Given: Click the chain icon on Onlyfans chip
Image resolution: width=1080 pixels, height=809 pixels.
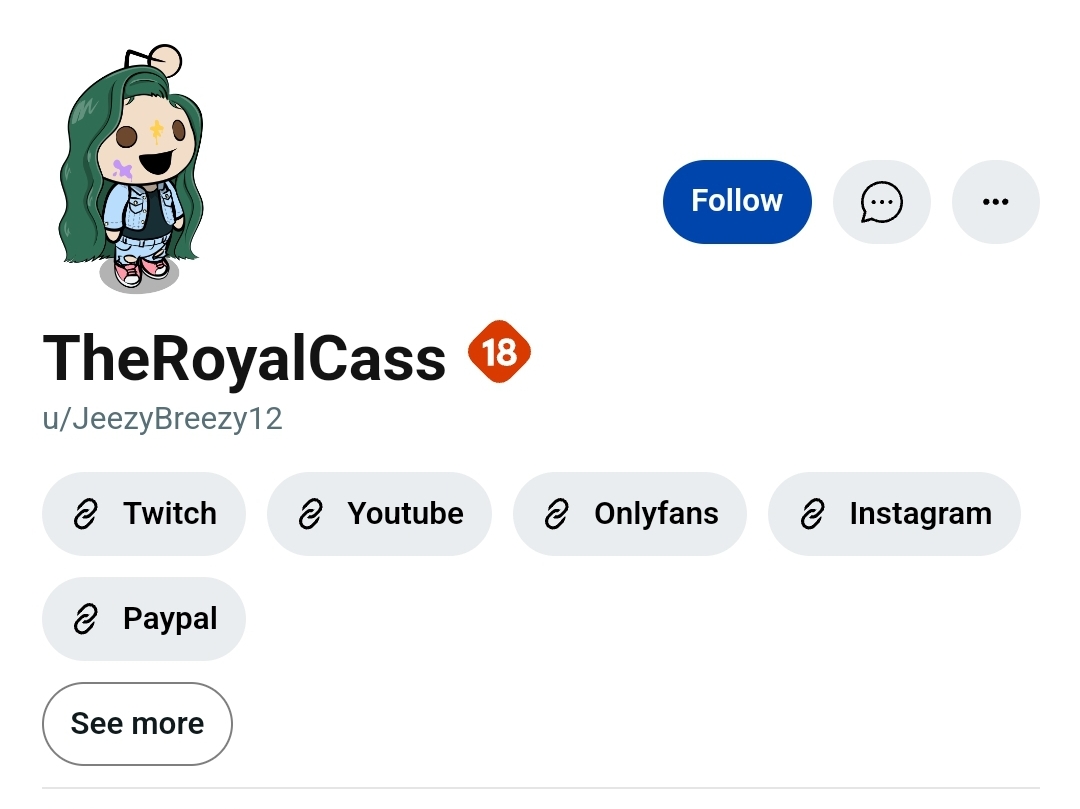Looking at the screenshot, I should coord(557,514).
